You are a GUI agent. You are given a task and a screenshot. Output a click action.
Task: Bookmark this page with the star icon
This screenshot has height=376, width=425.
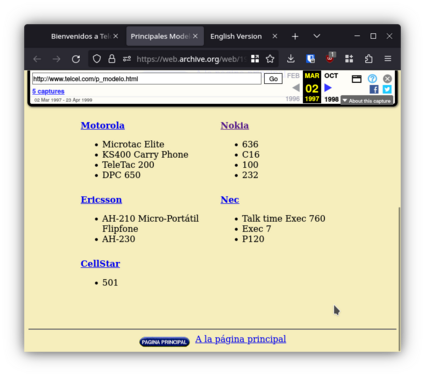click(x=270, y=59)
